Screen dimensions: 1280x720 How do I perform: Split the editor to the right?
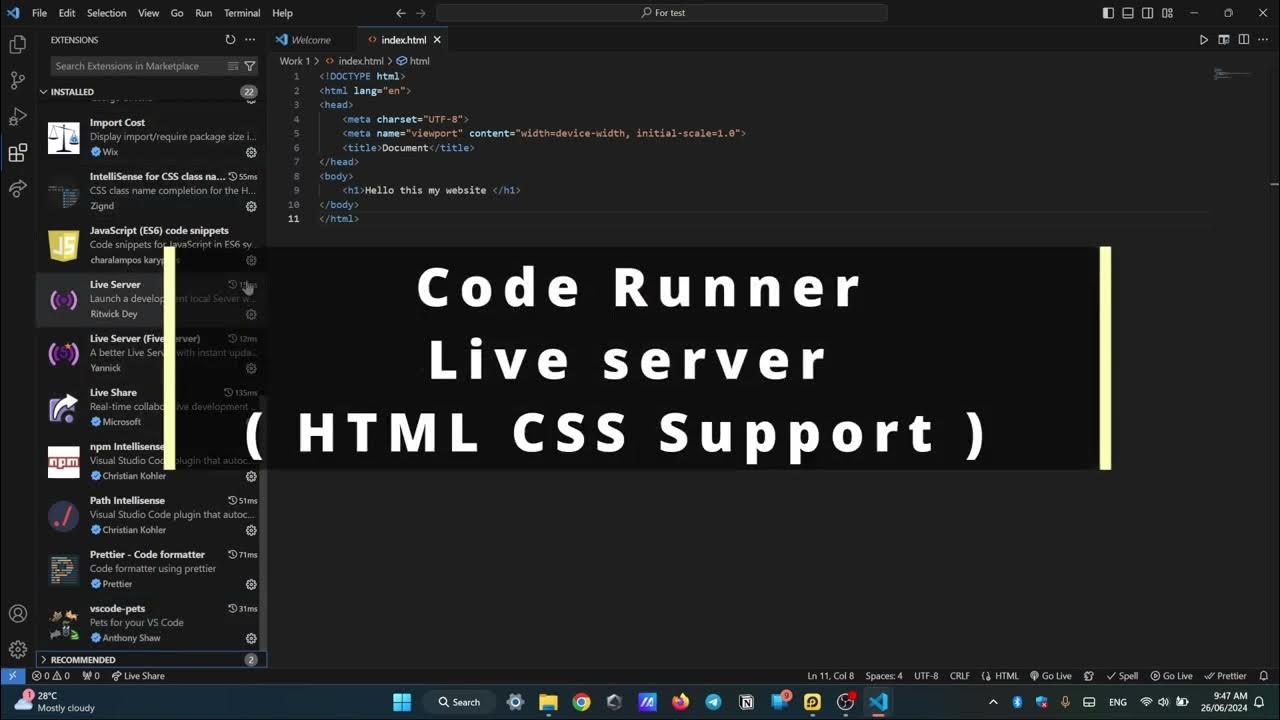[x=1243, y=40]
